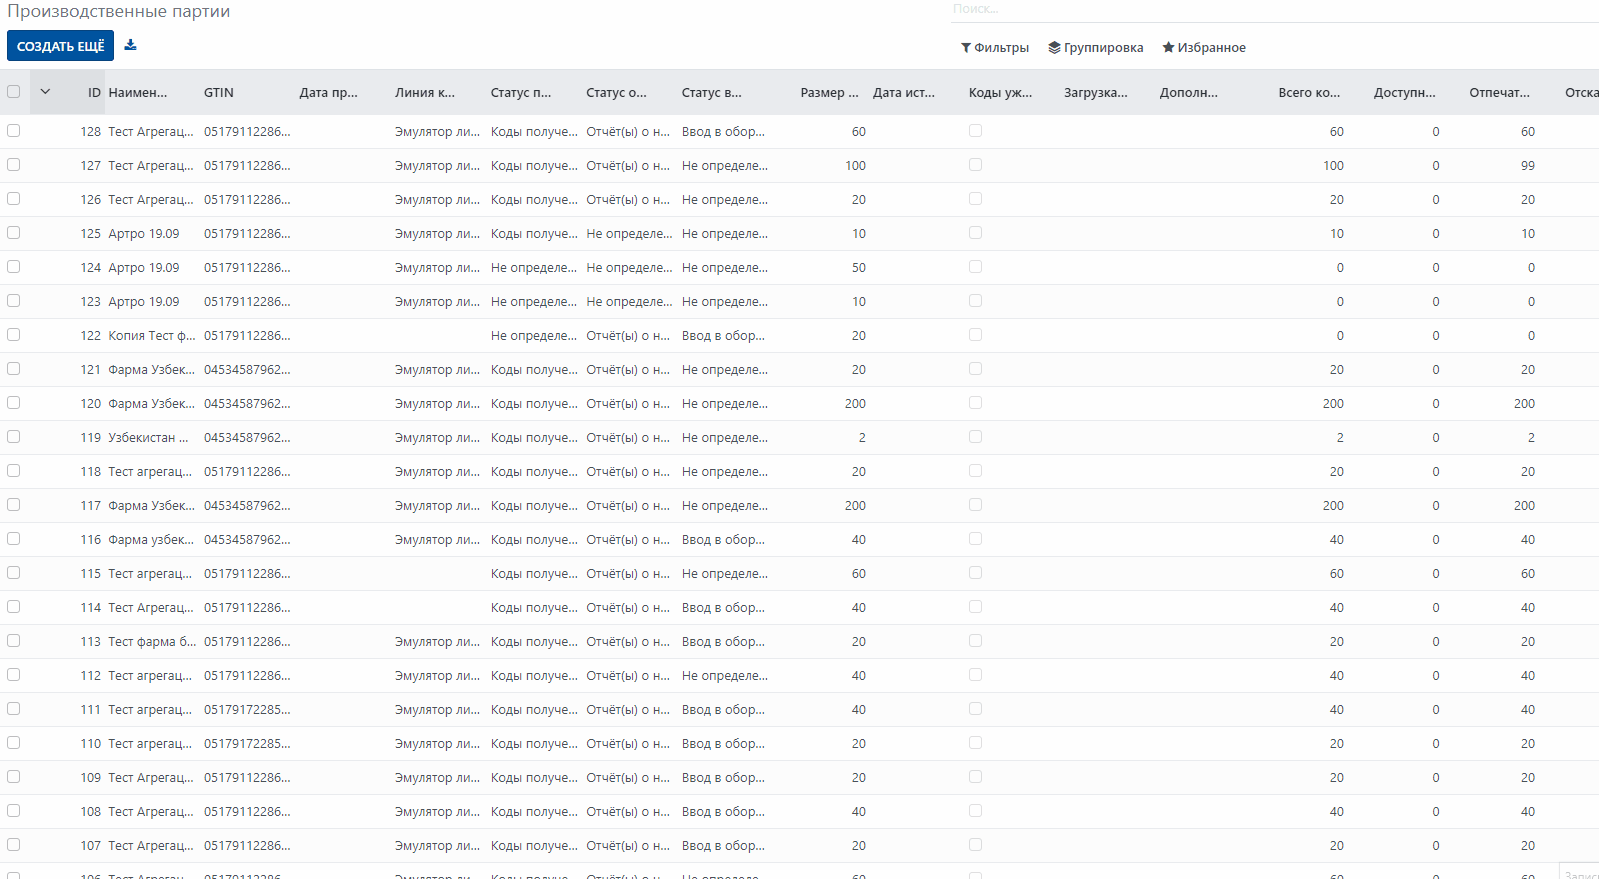Screen dimensions: 1599x879
Task: Toggle Коды уже checkbox in row 125
Action: coord(975,233)
